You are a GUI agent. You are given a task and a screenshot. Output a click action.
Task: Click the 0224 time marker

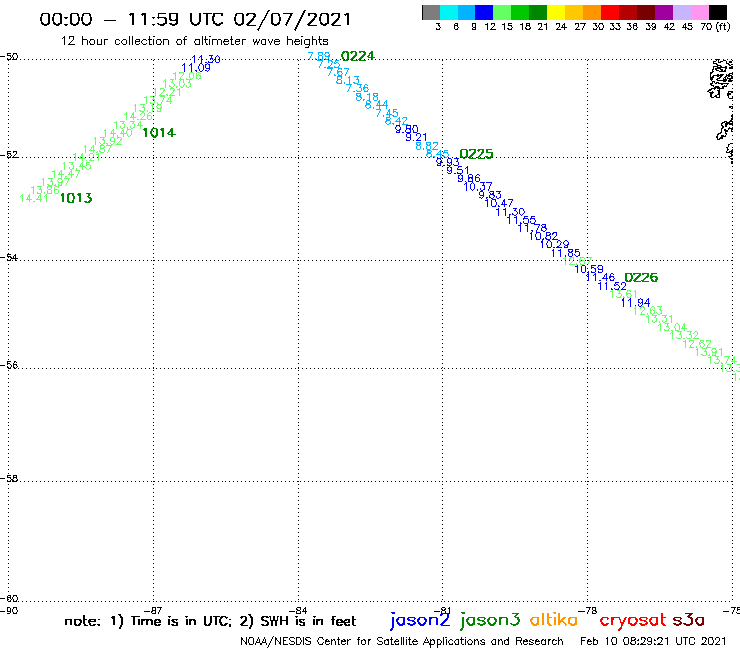358,56
